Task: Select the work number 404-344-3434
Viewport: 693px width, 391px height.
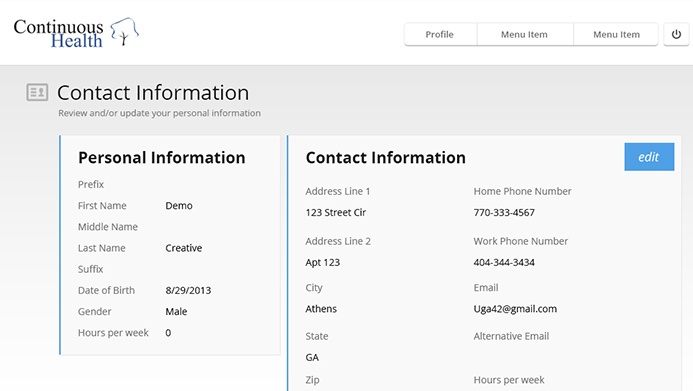Action: (x=504, y=262)
